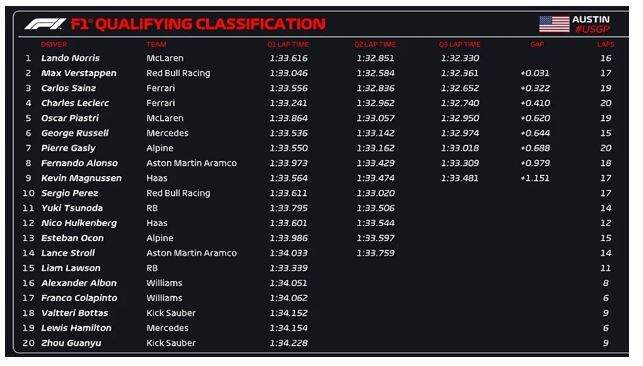Click the Q1 LAP TIME column header
Image resolution: width=643 pixels, height=366 pixels.
(288, 44)
